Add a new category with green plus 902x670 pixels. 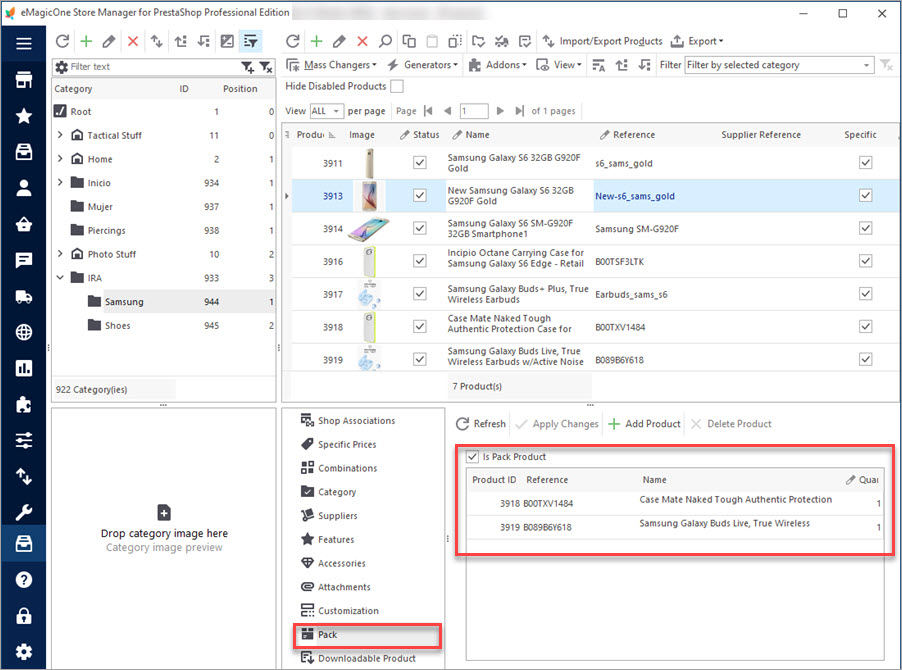[x=86, y=41]
